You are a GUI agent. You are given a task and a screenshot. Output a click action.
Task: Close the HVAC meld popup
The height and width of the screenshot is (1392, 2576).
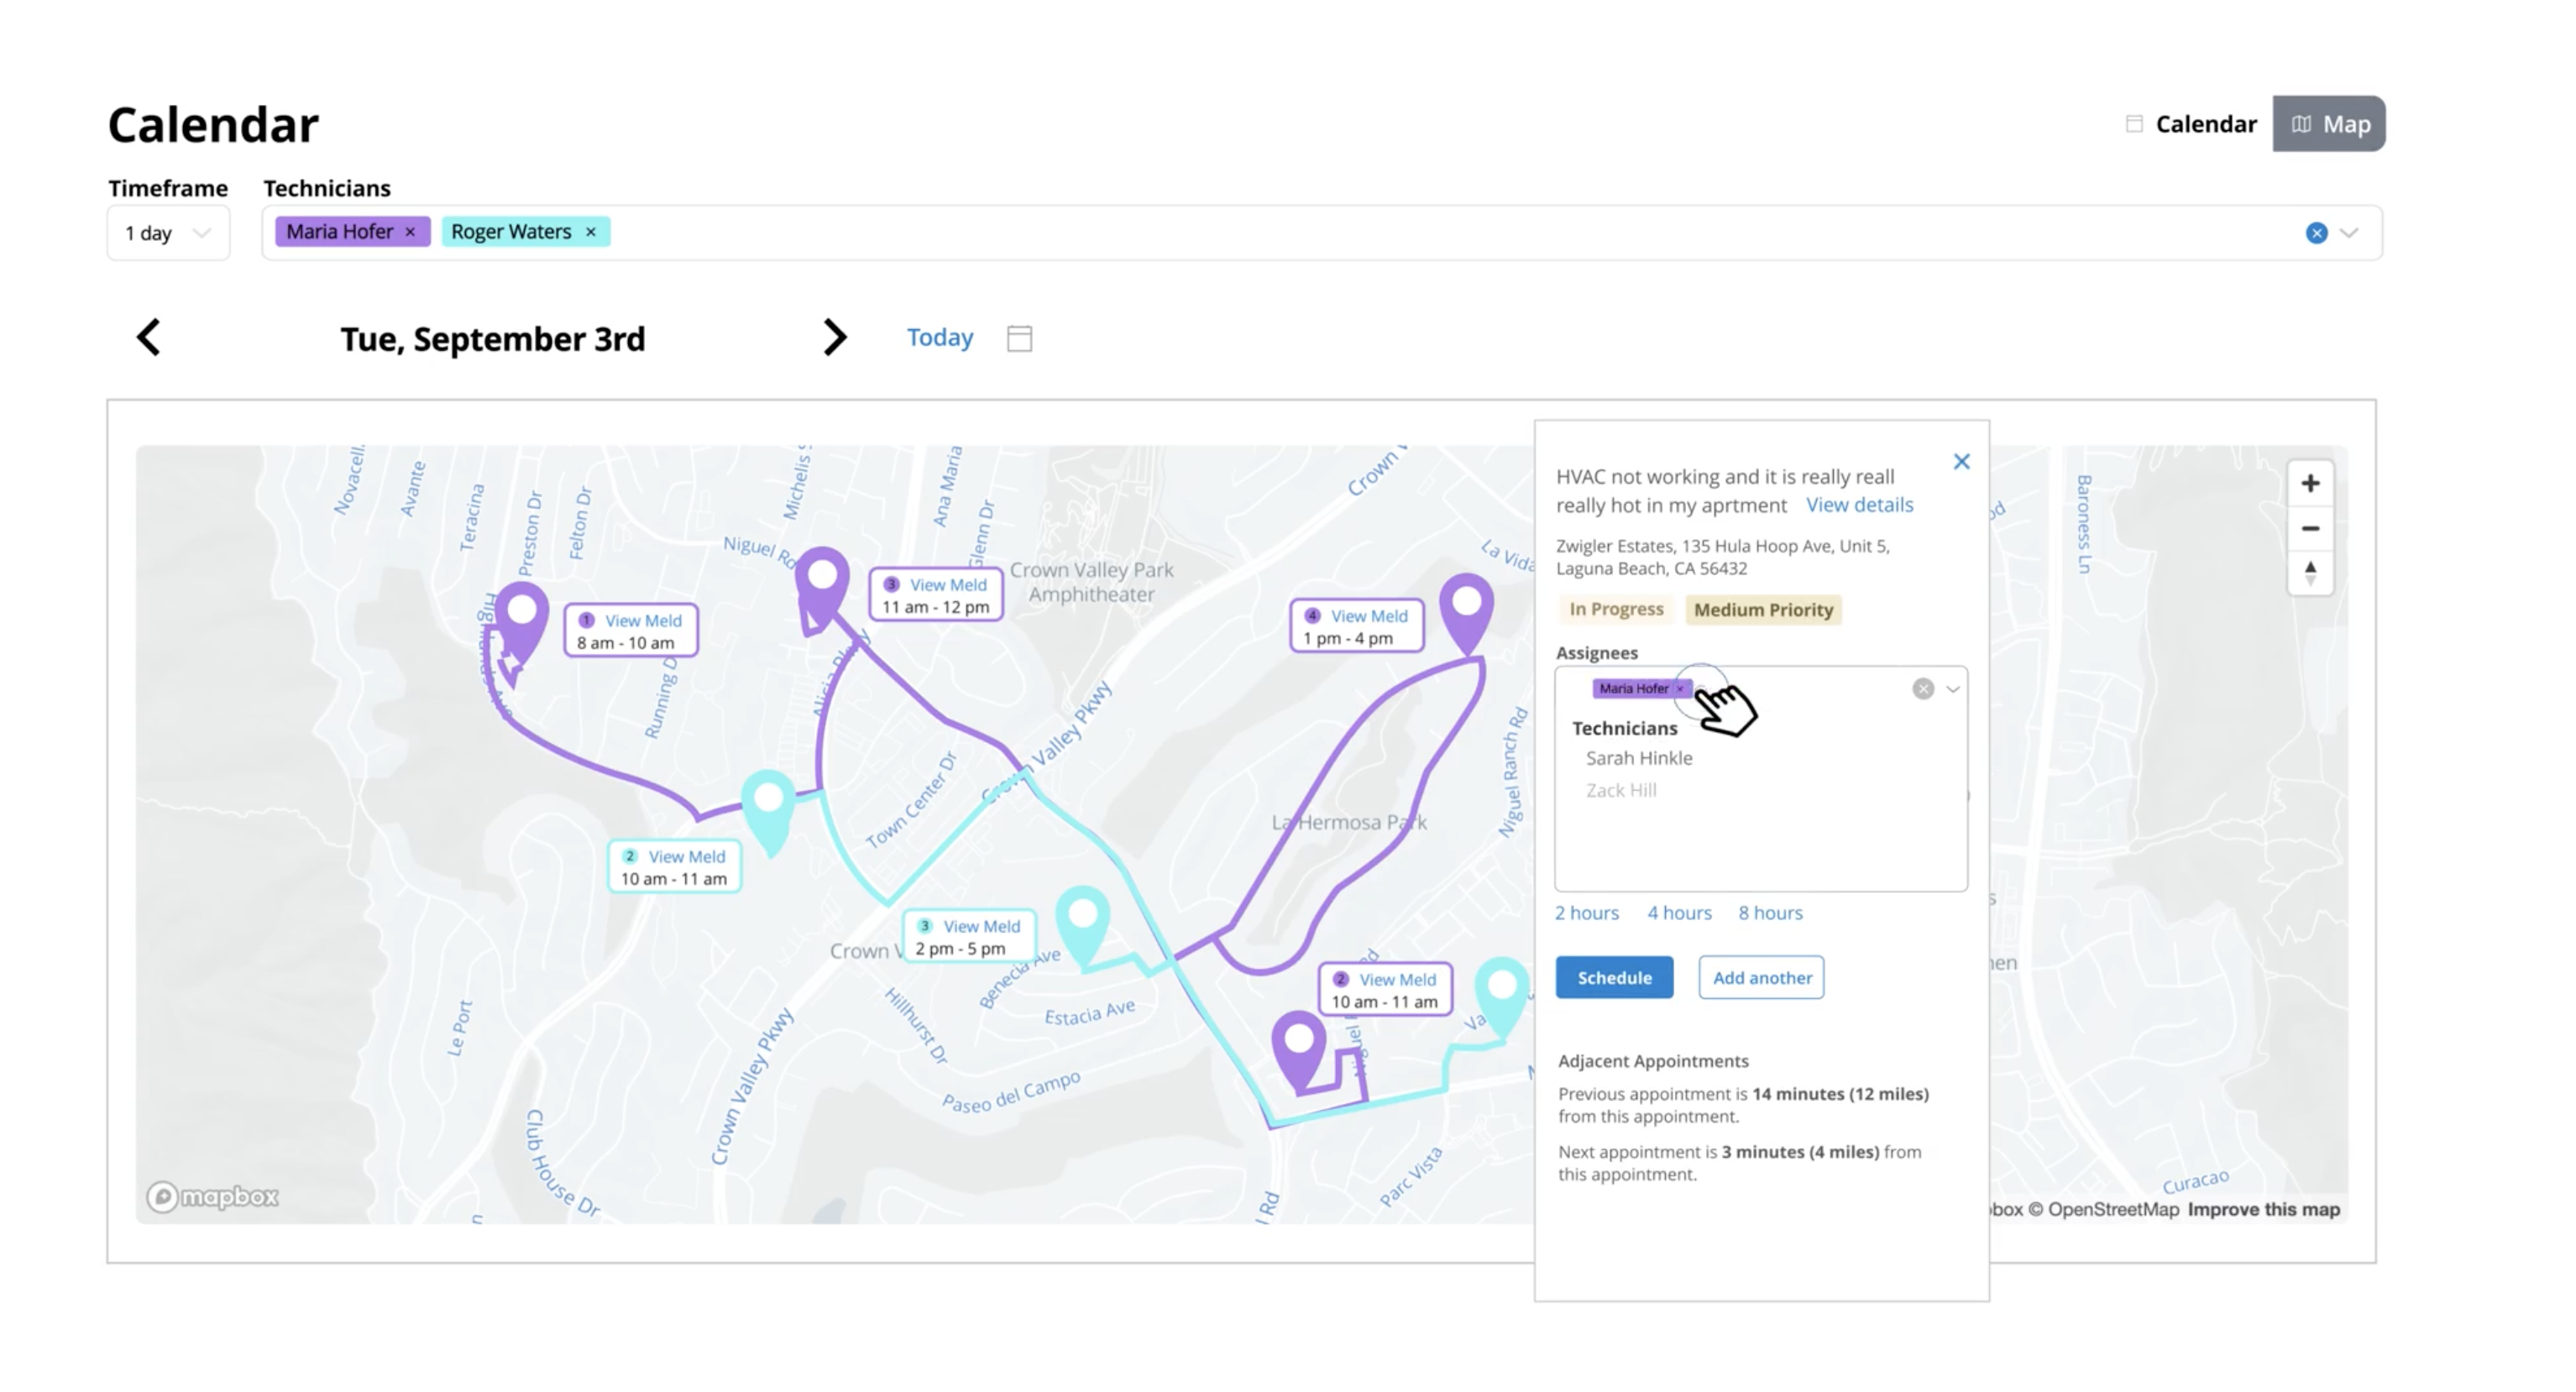[x=1961, y=462]
